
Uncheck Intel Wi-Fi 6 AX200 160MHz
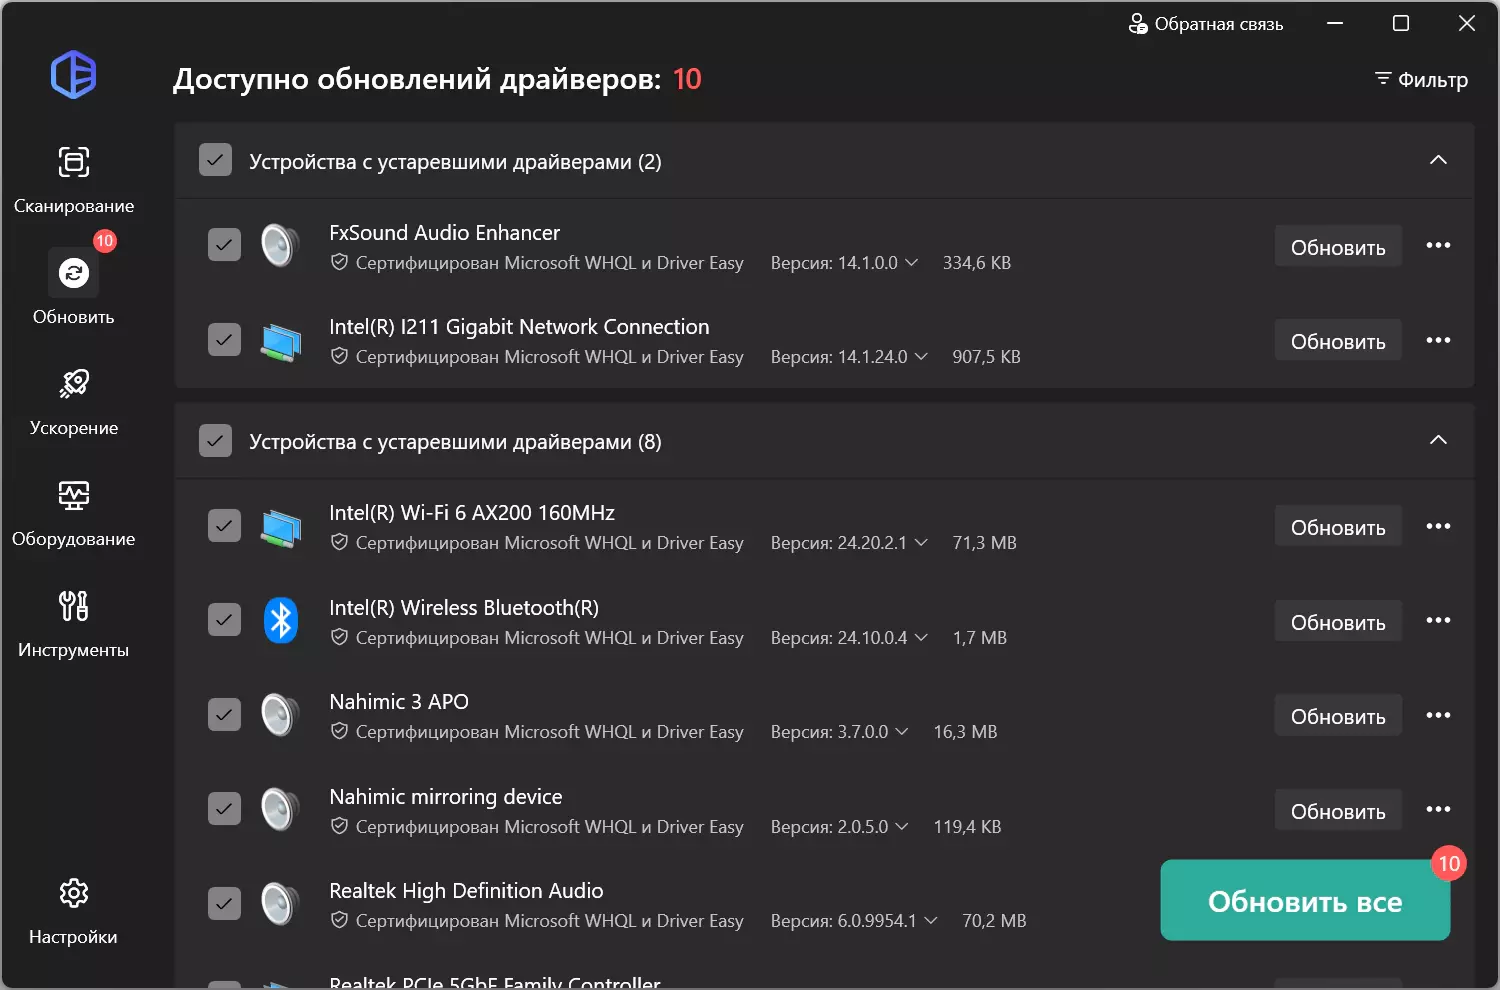[x=224, y=525]
